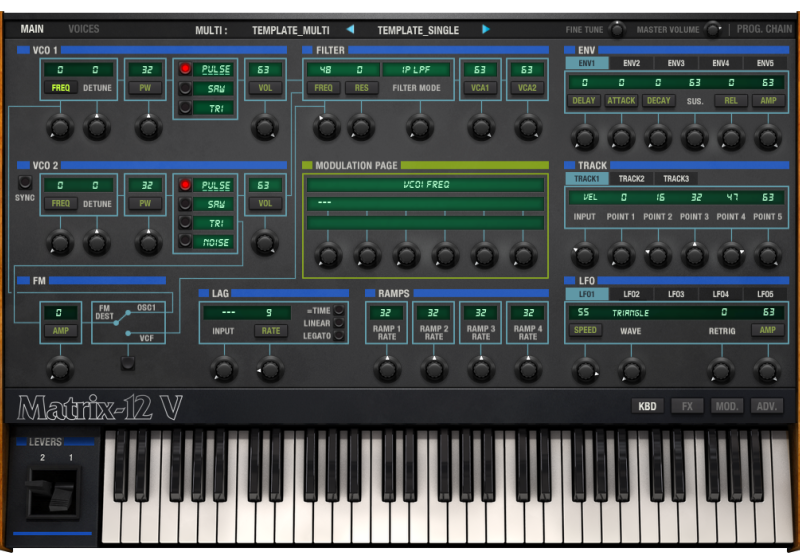Screen dimensions: 800x560
Task: Click the RES button in FILTER
Action: pos(361,88)
